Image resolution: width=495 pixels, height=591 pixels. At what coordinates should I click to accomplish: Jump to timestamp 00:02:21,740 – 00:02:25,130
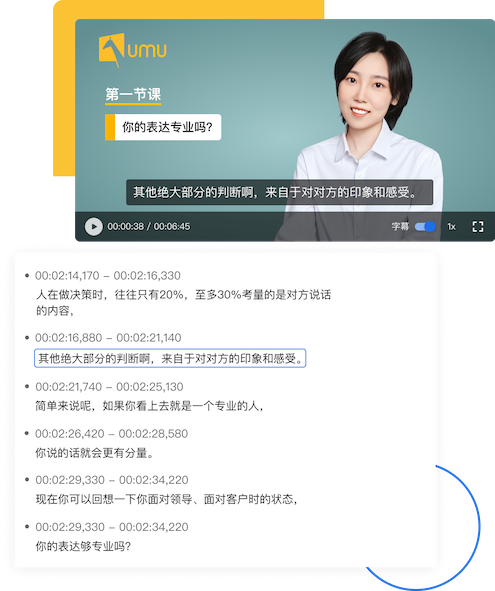(109, 387)
